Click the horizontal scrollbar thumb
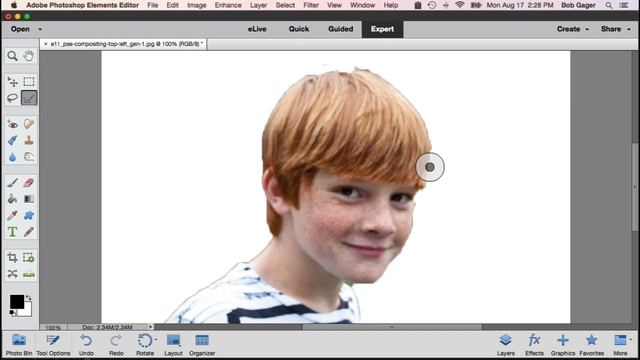The image size is (640, 360). [392, 327]
